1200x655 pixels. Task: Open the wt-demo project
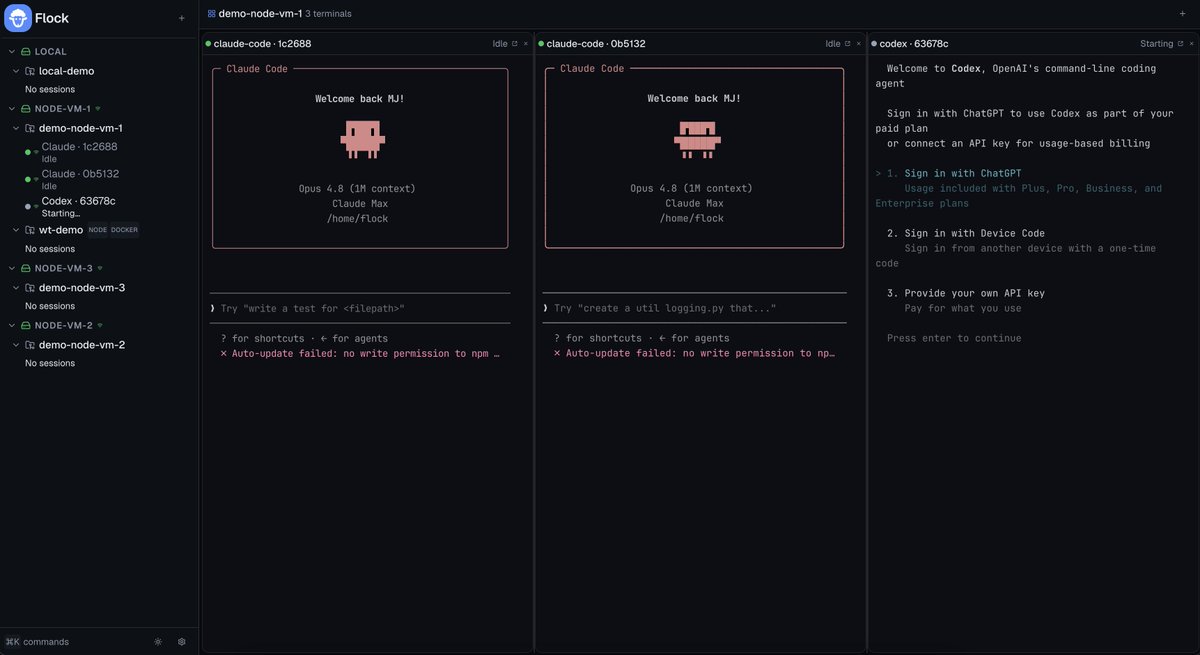61,230
